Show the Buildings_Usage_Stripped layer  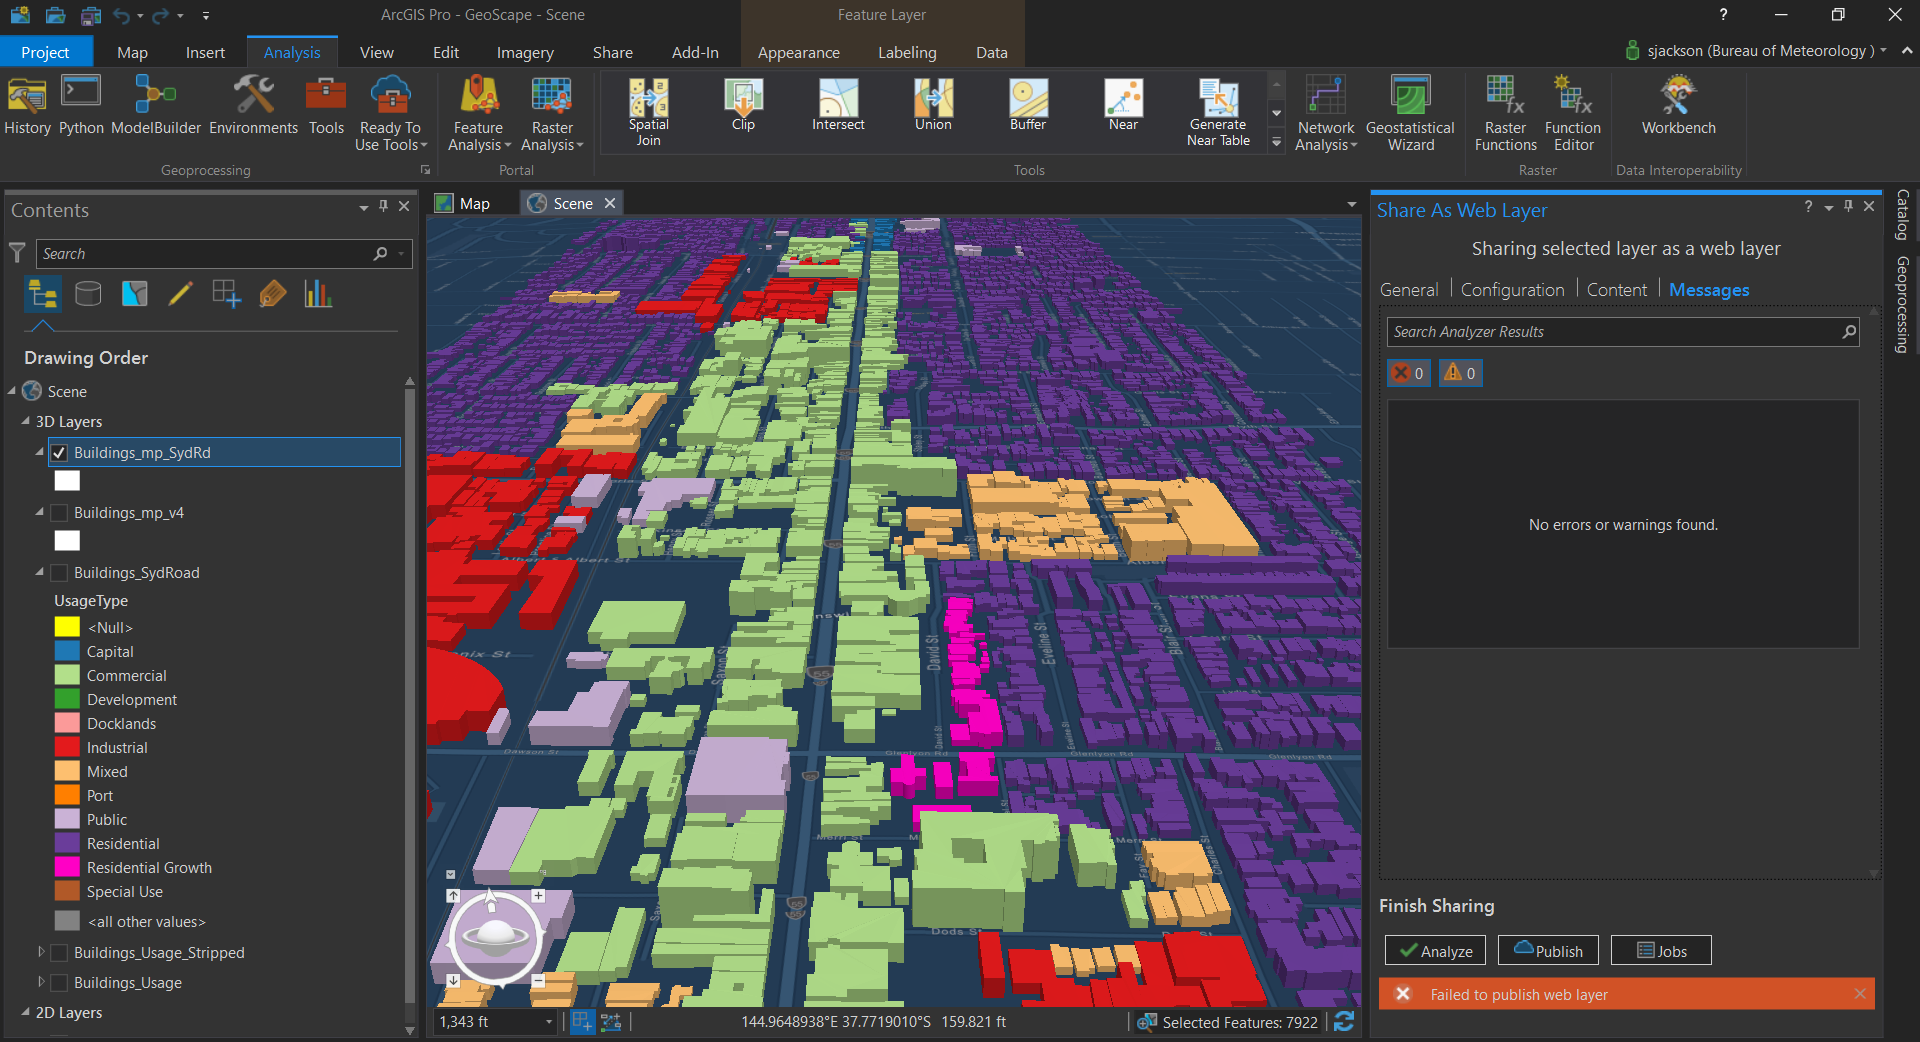point(60,953)
